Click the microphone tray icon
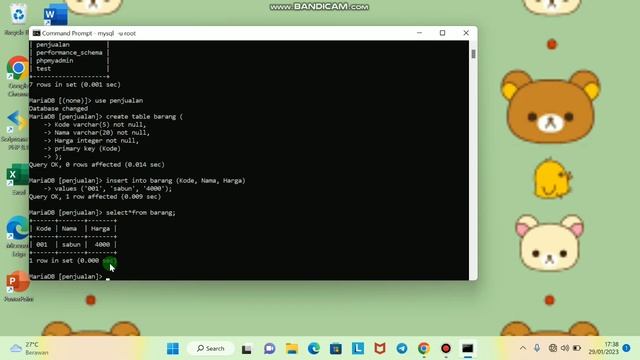Screen dimensions: 640x360 tap(537, 348)
